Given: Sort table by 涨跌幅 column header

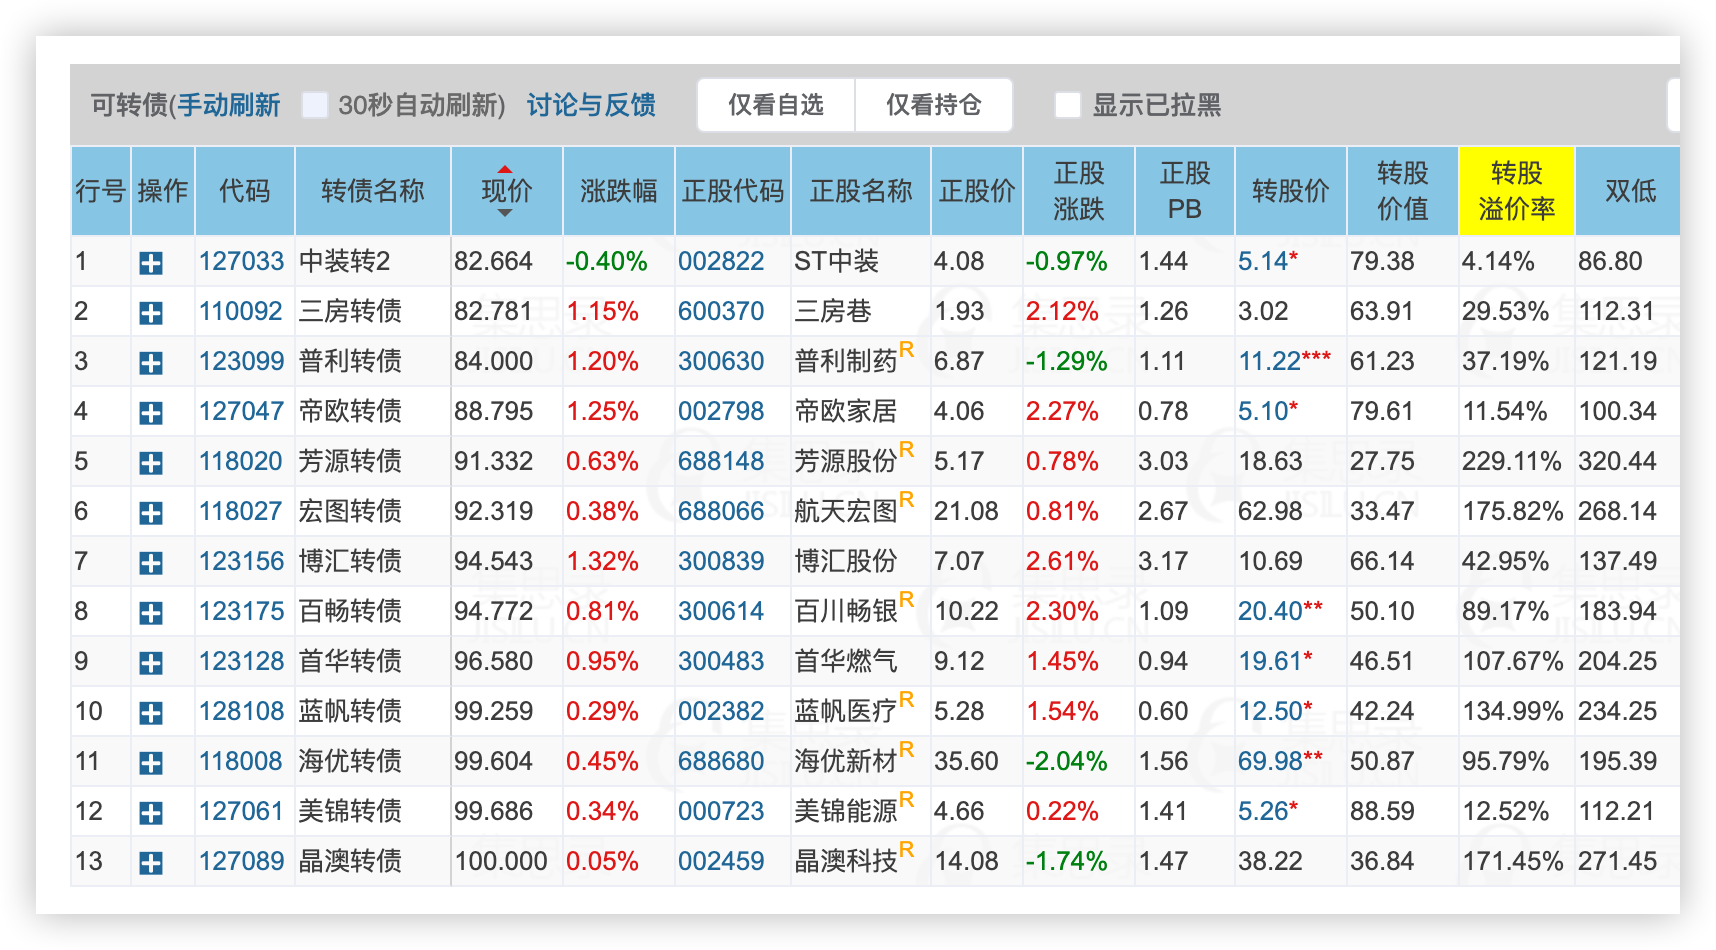Looking at the screenshot, I should pos(619,191).
